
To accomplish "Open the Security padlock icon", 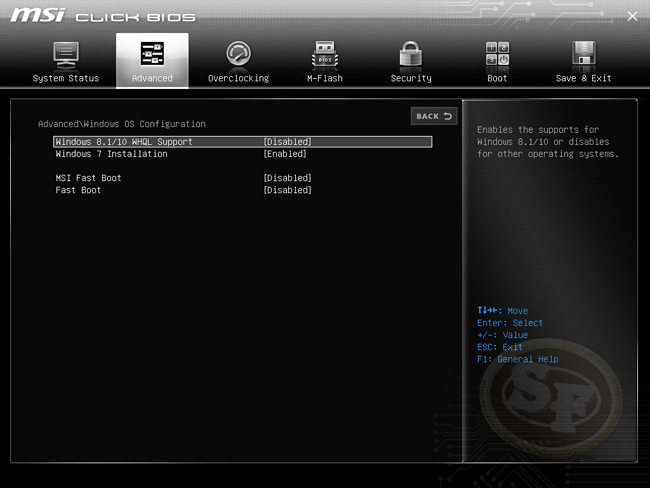I will coord(411,54).
